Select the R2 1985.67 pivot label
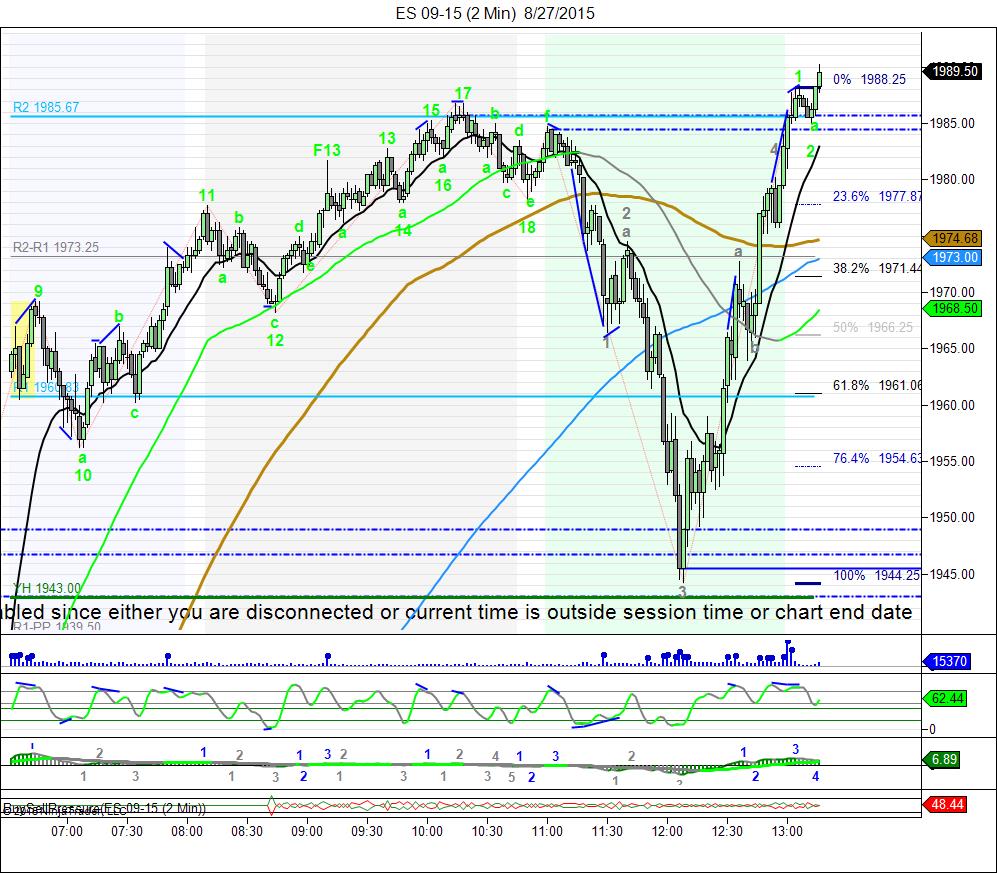 click(46, 107)
